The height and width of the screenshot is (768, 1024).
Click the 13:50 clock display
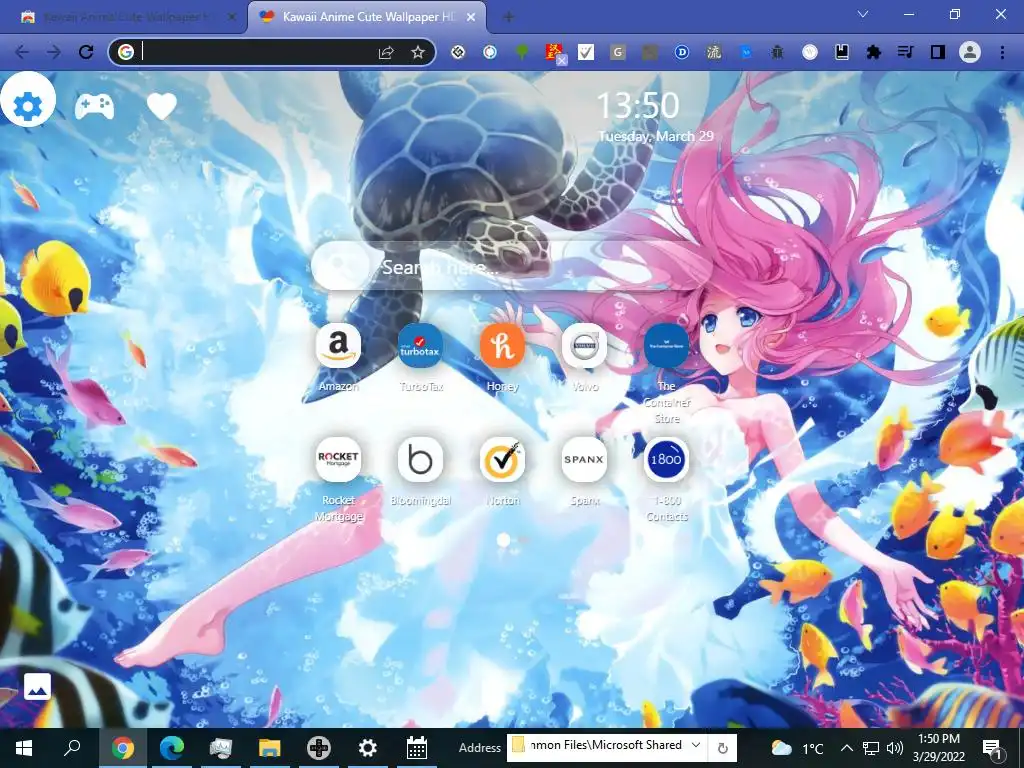coord(638,105)
